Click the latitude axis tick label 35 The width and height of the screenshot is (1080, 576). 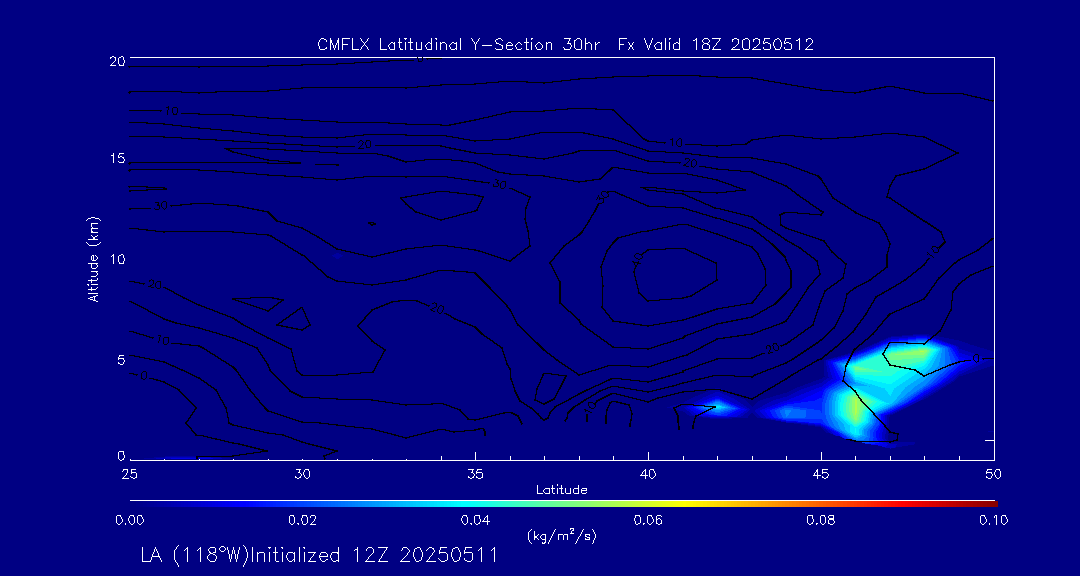coord(475,474)
